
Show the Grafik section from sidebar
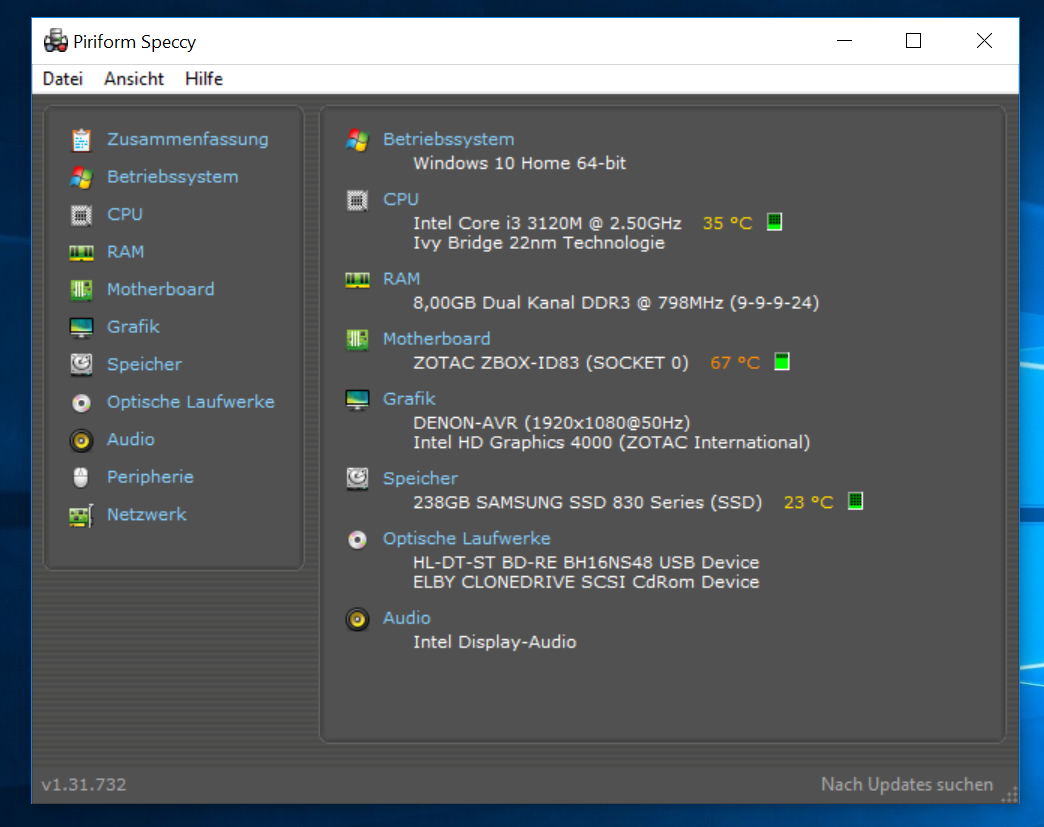coord(133,326)
